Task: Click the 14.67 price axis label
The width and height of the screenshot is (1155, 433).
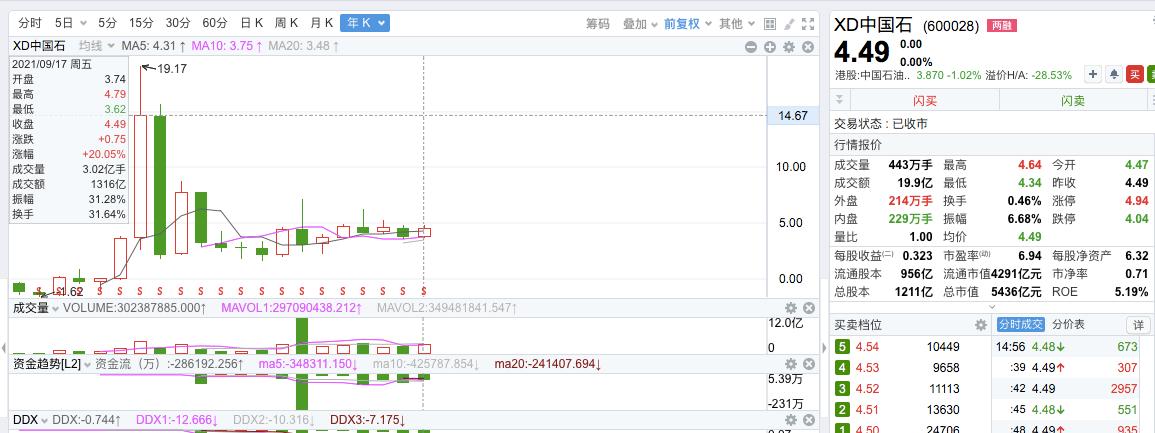Action: click(793, 115)
